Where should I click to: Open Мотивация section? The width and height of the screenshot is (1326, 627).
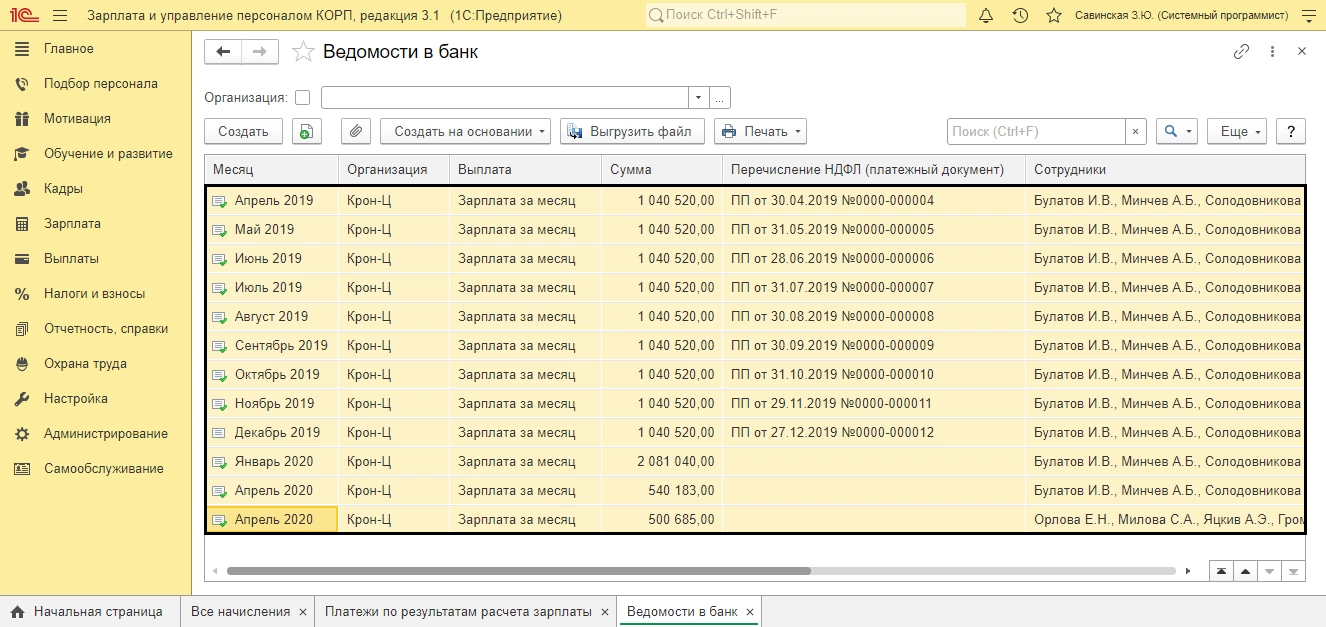tap(95, 119)
